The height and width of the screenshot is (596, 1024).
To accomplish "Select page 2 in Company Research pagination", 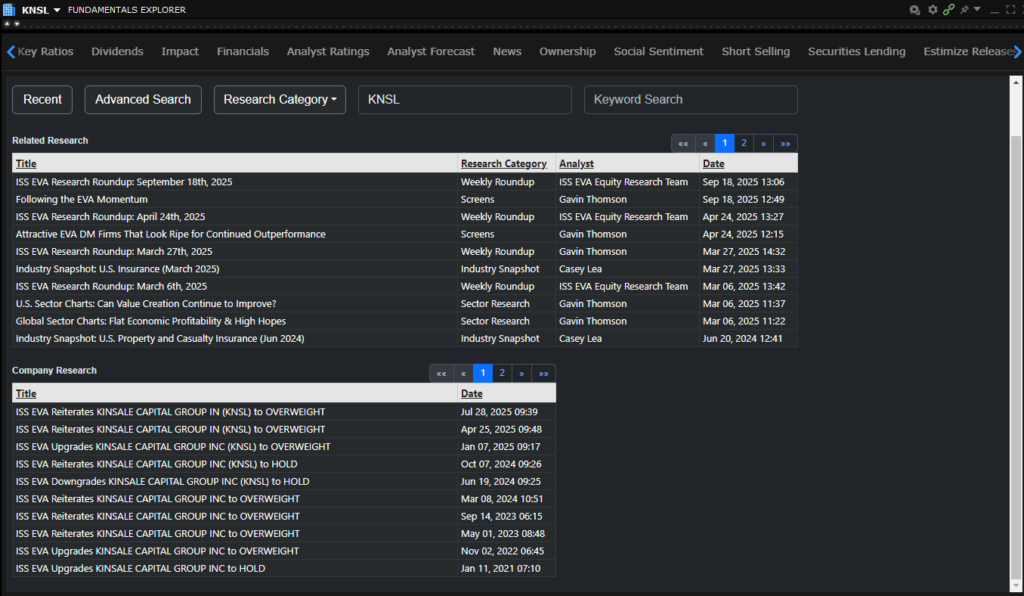I will [502, 373].
